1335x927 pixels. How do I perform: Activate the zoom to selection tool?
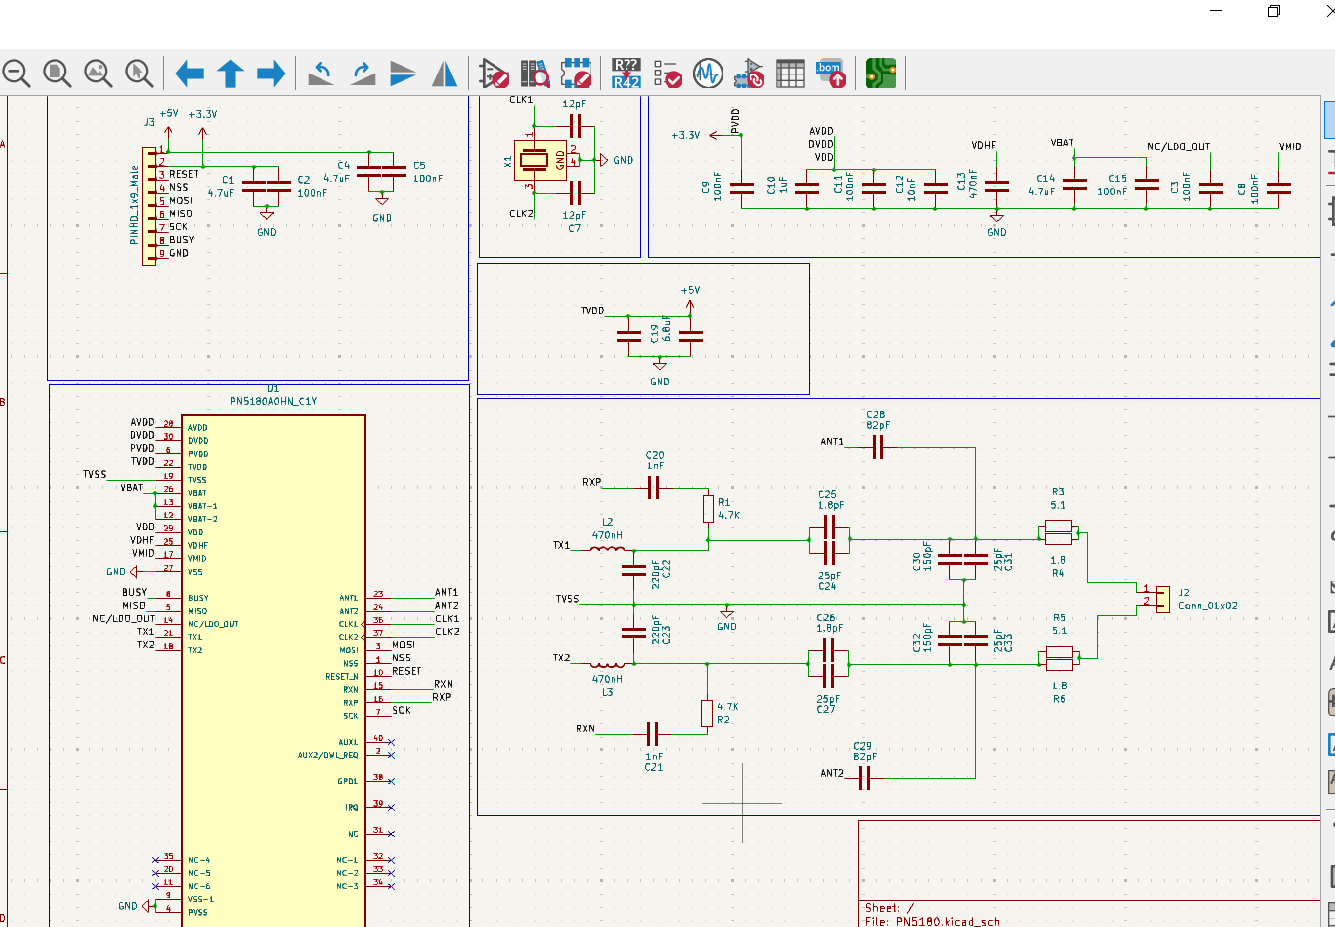[139, 73]
